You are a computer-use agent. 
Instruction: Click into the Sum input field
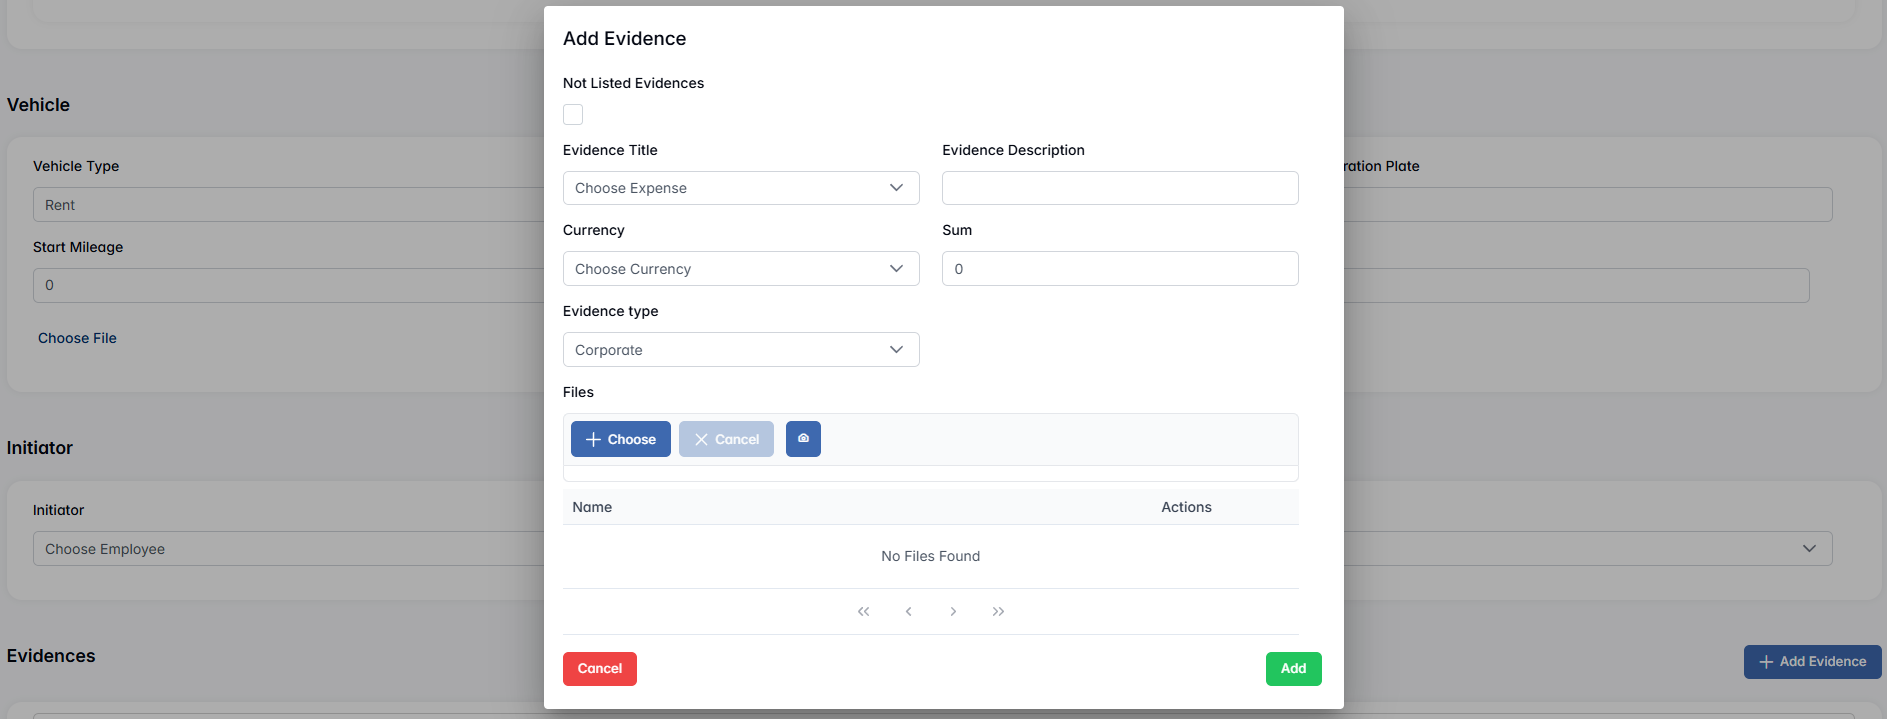coord(1119,269)
